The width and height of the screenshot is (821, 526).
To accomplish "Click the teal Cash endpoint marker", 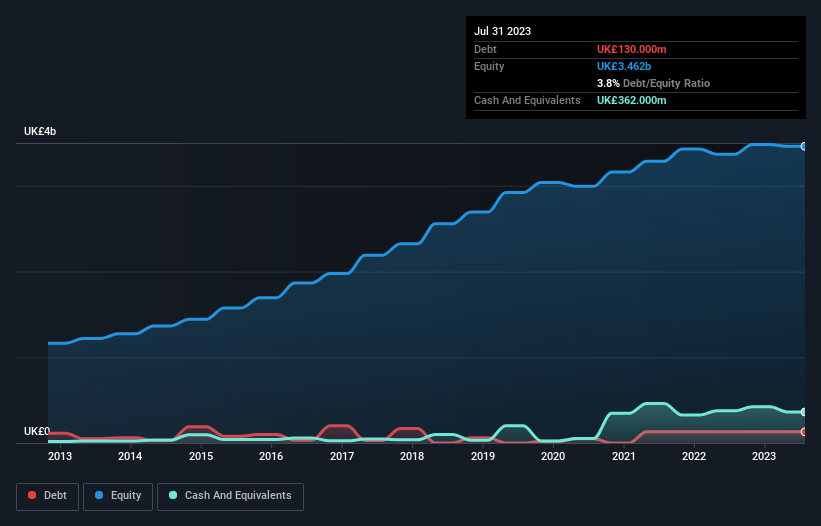I will (x=804, y=412).
